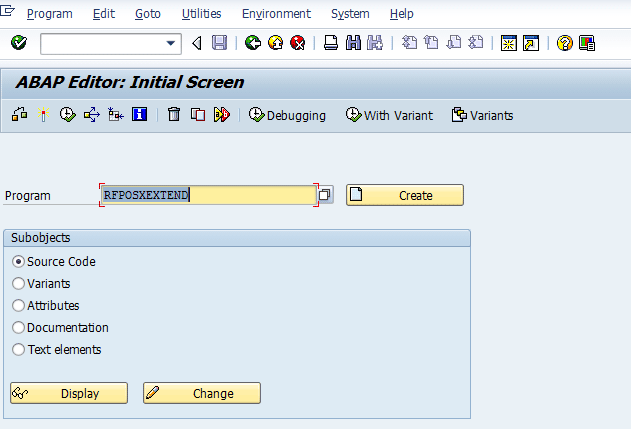Click the Delete trash can icon
631x429 pixels.
click(x=174, y=115)
